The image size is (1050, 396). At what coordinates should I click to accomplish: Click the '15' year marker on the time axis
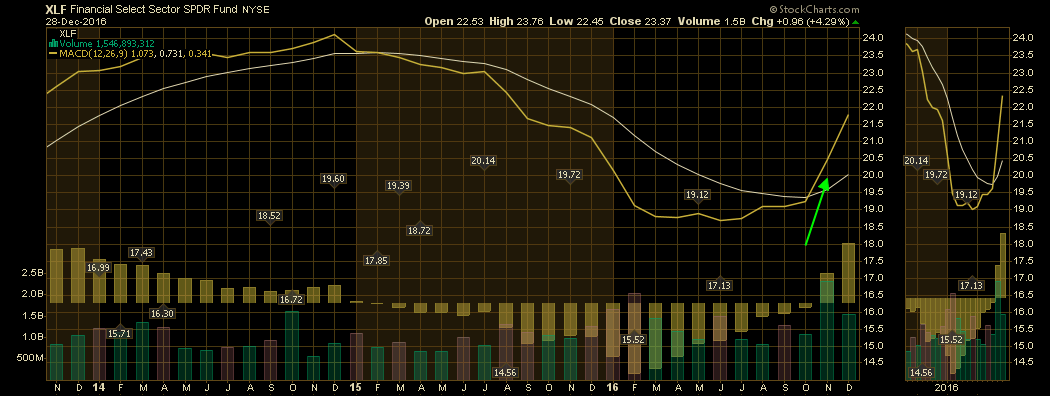point(356,388)
